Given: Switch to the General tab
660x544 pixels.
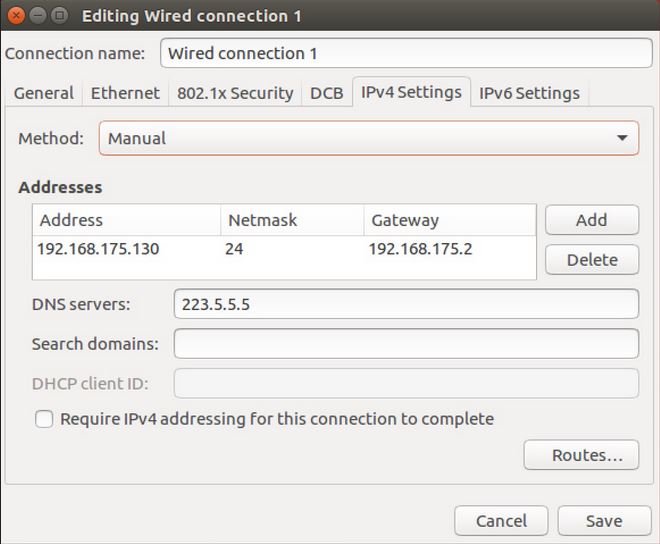Looking at the screenshot, I should pyautogui.click(x=44, y=93).
